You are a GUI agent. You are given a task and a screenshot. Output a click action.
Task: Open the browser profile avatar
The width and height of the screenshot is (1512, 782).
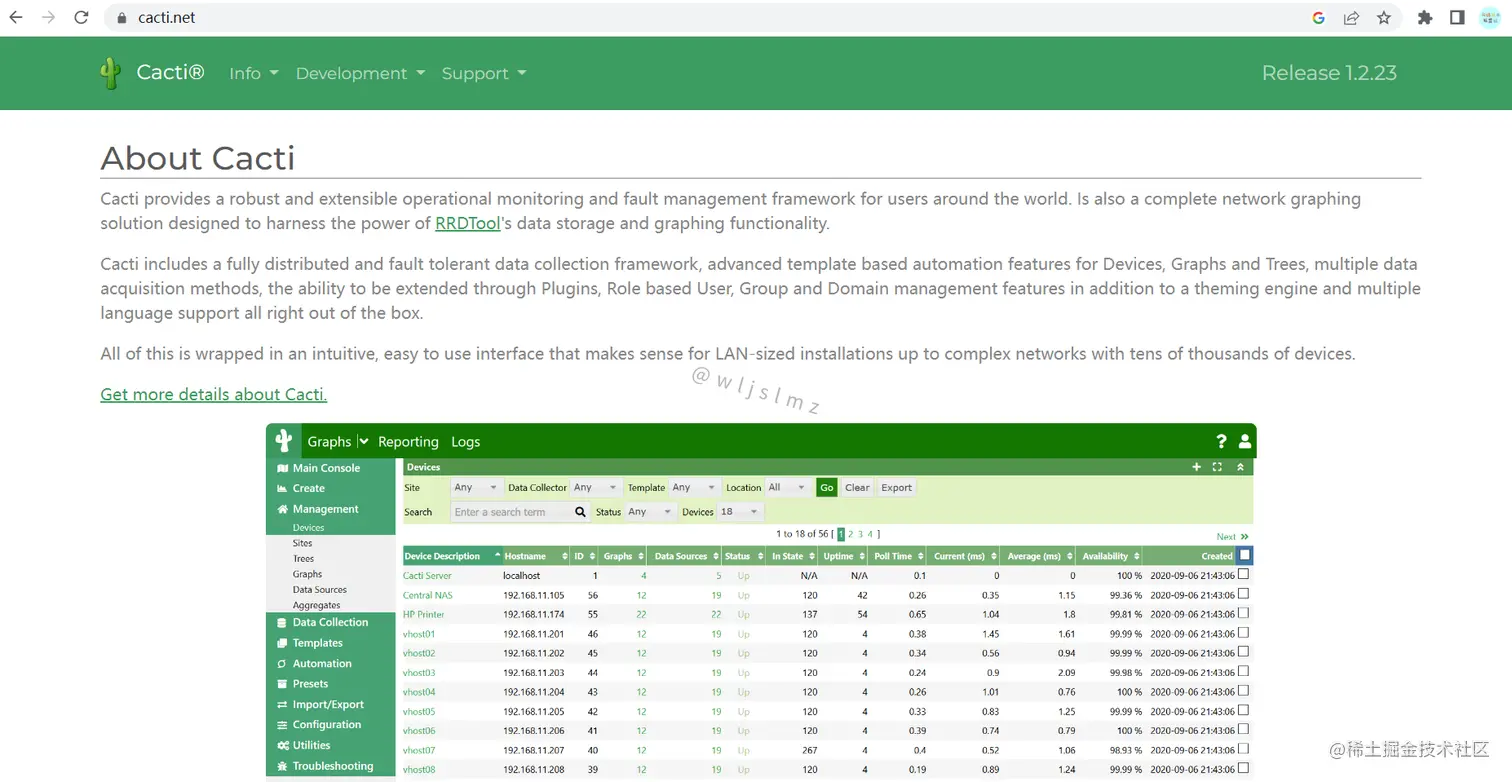[x=1489, y=17]
